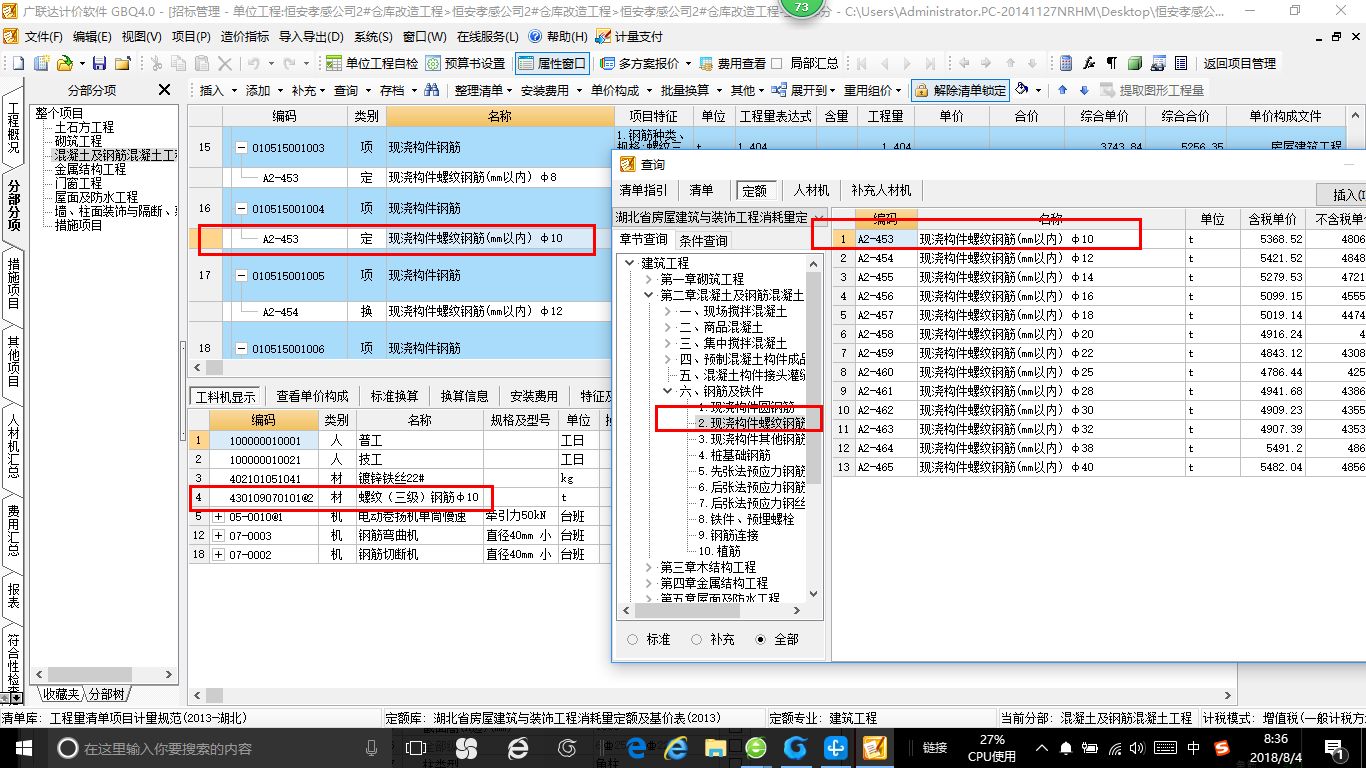Open File Explorer from taskbar

point(716,748)
